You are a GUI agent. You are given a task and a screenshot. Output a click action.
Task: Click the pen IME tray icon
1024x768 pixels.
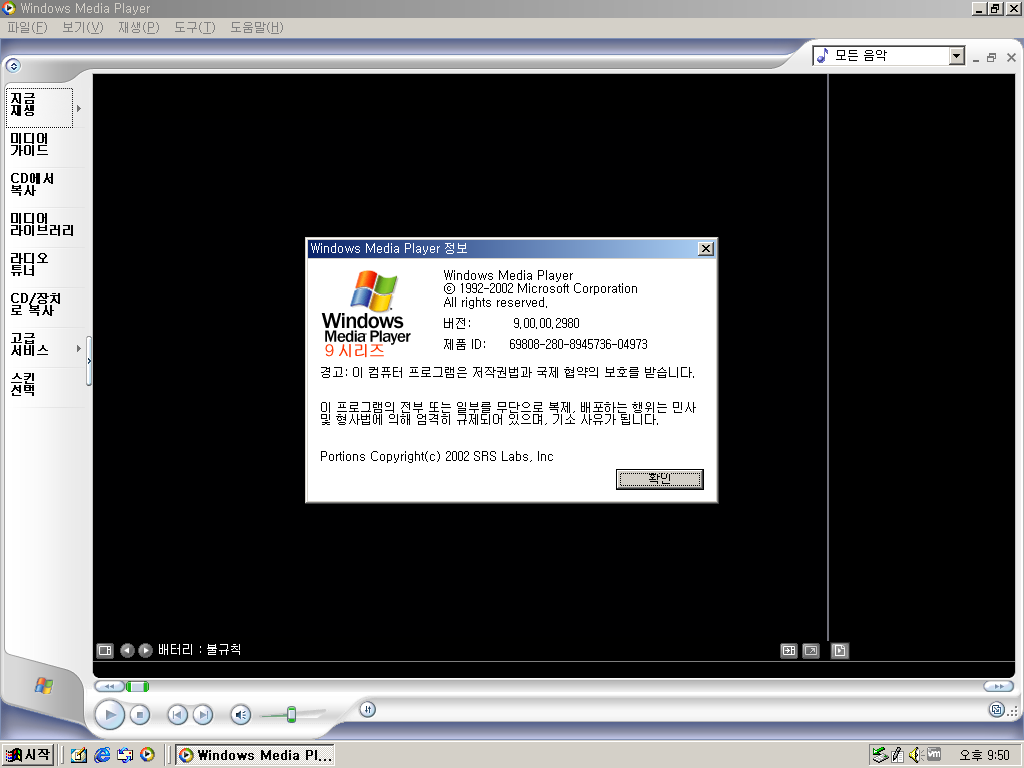898,755
